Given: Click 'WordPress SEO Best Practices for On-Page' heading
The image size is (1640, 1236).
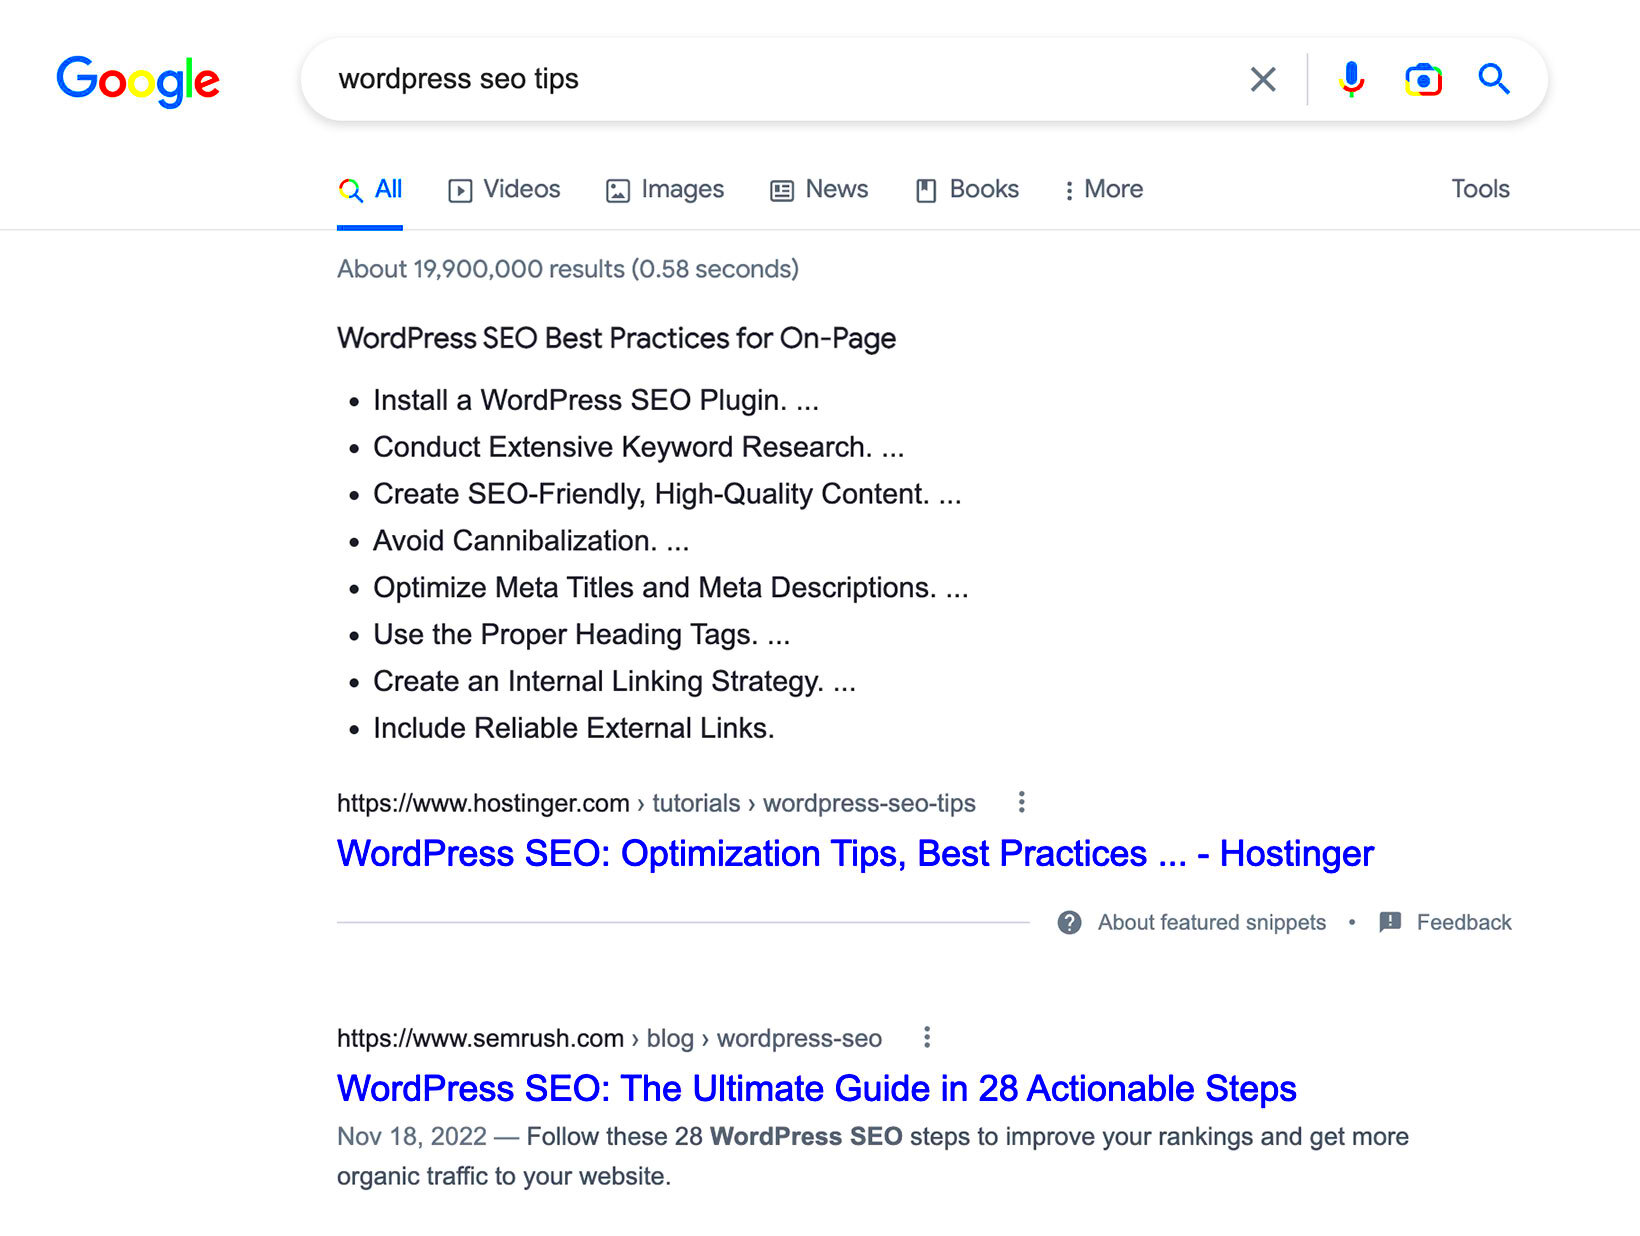Looking at the screenshot, I should (x=616, y=338).
